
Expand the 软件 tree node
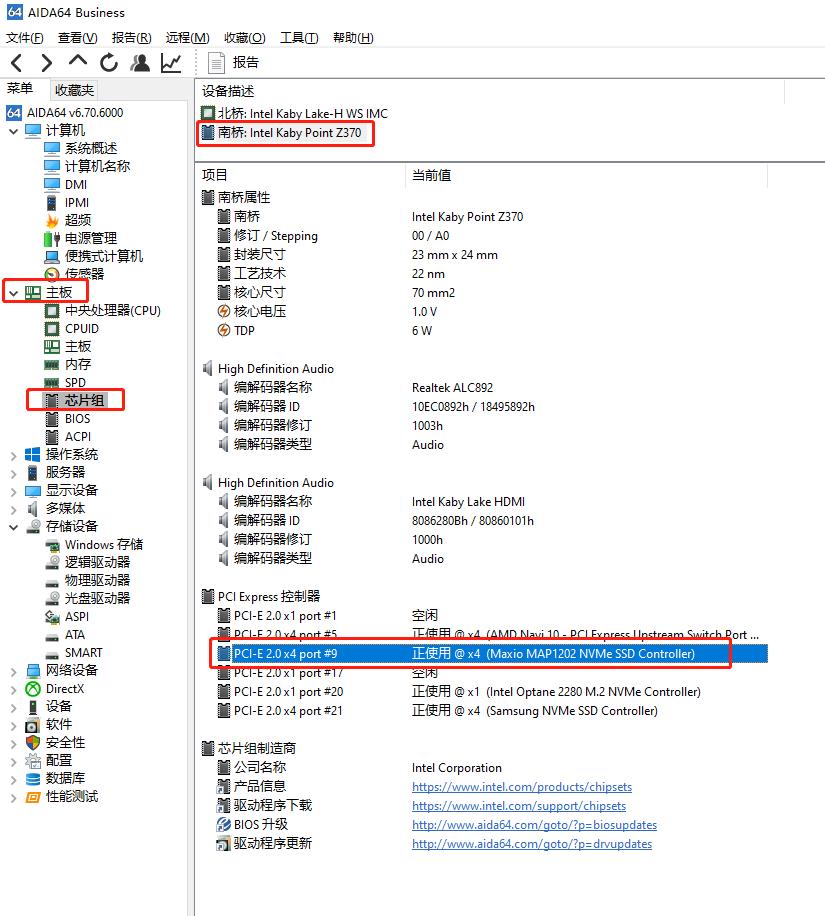[13, 726]
